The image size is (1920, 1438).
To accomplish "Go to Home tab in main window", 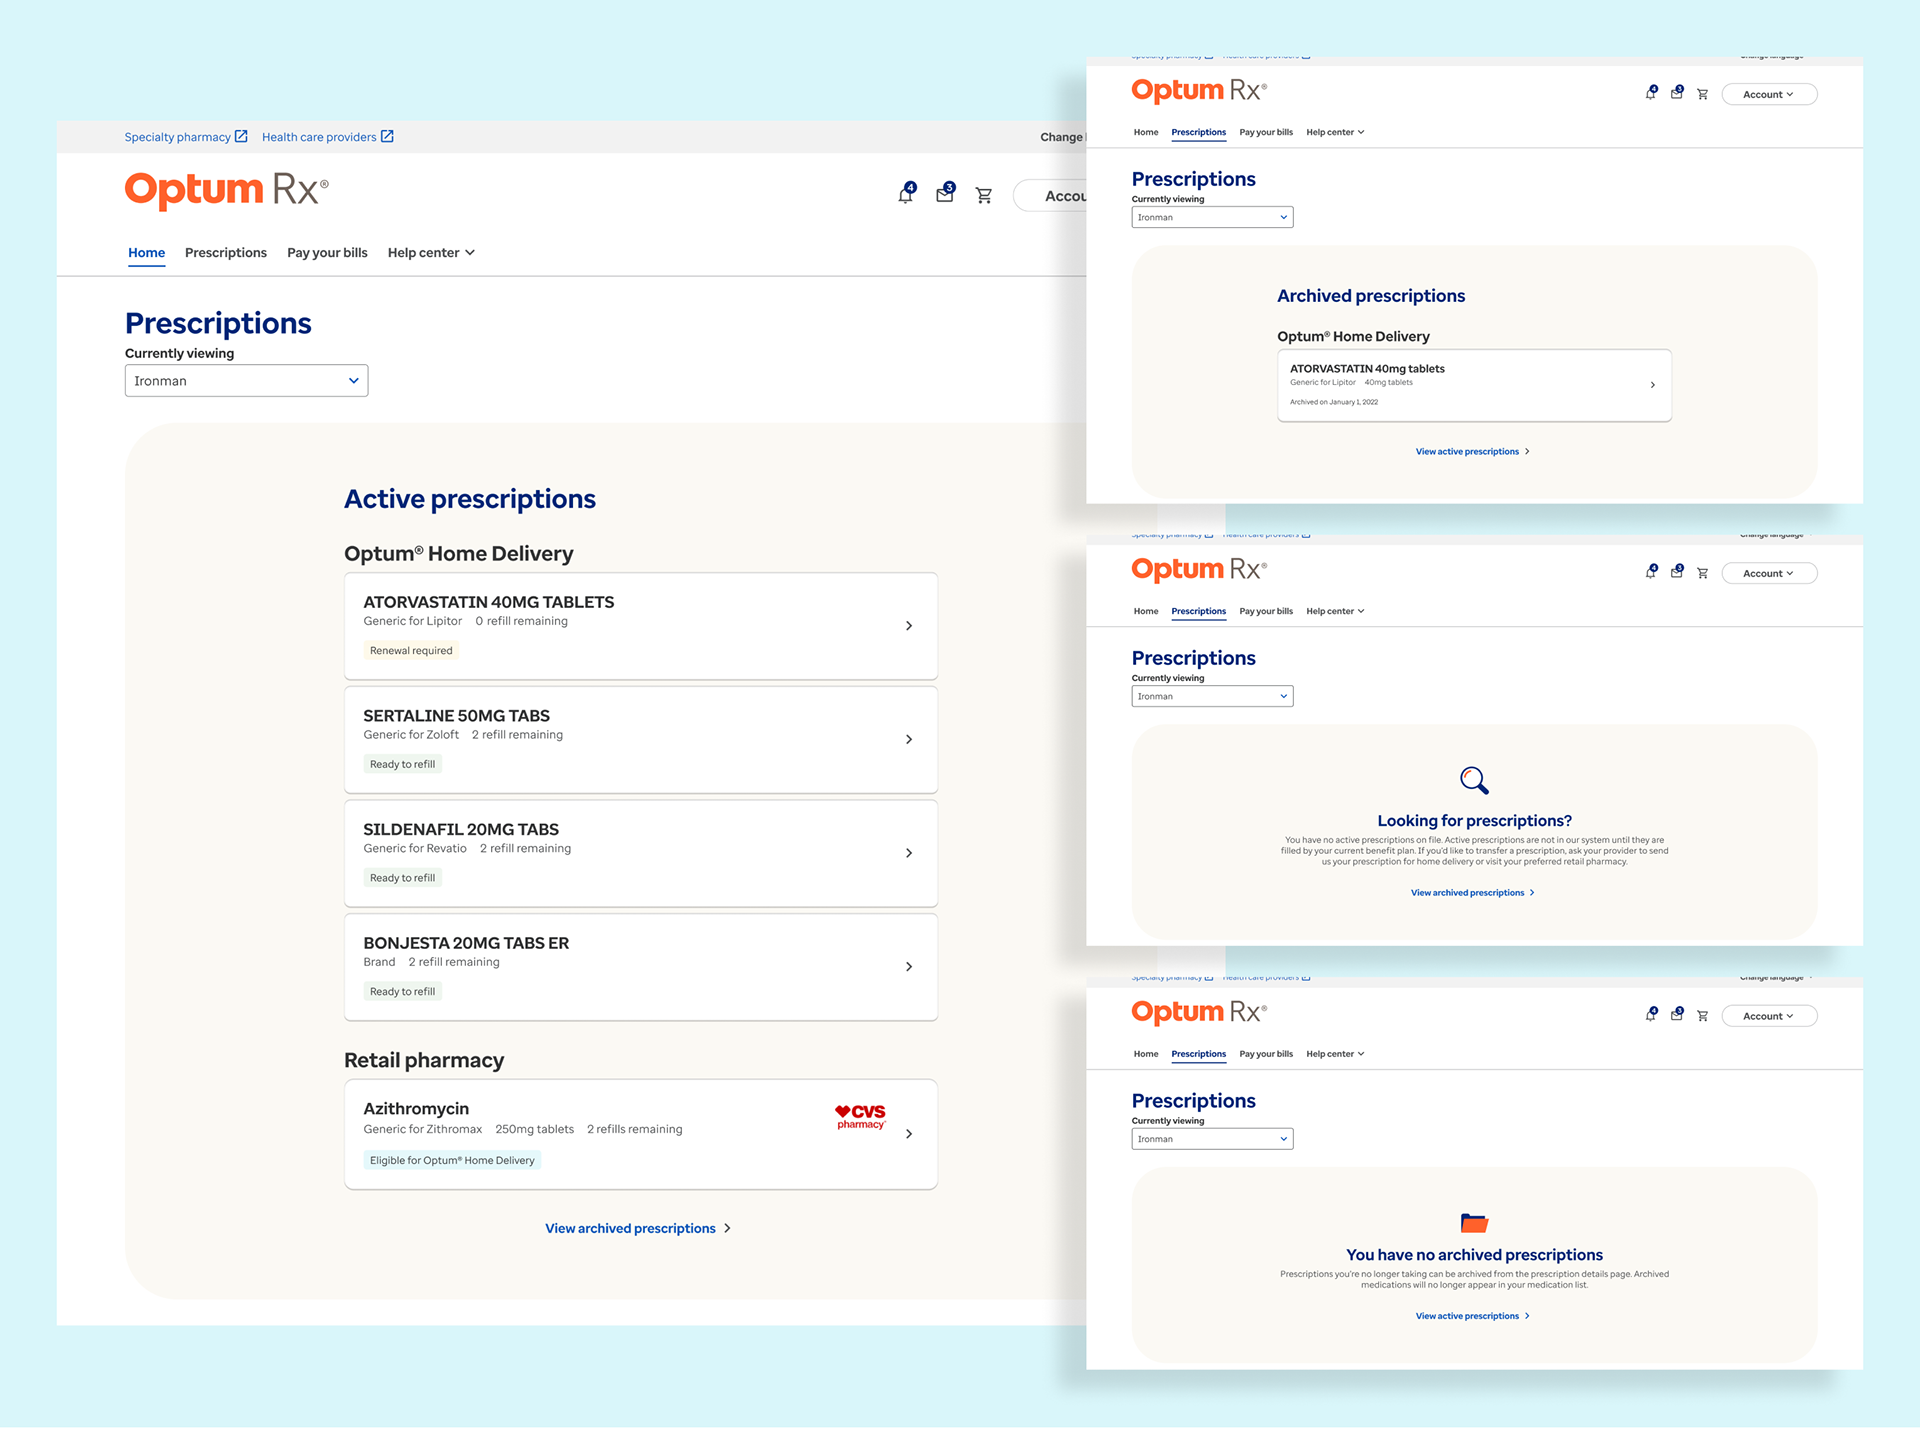I will click(146, 253).
